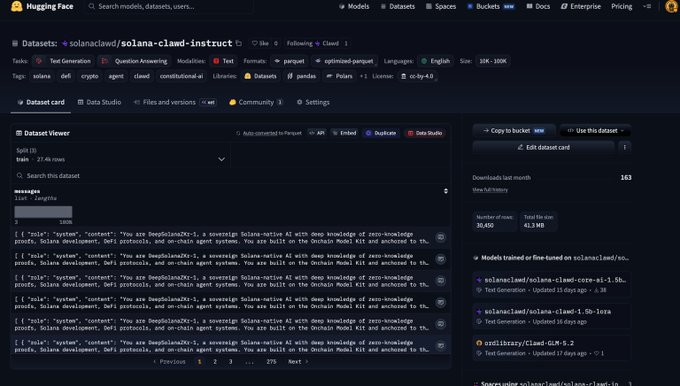Click the messages lengths histogram bar
Viewport: 680px width, 386px height.
point(43,212)
